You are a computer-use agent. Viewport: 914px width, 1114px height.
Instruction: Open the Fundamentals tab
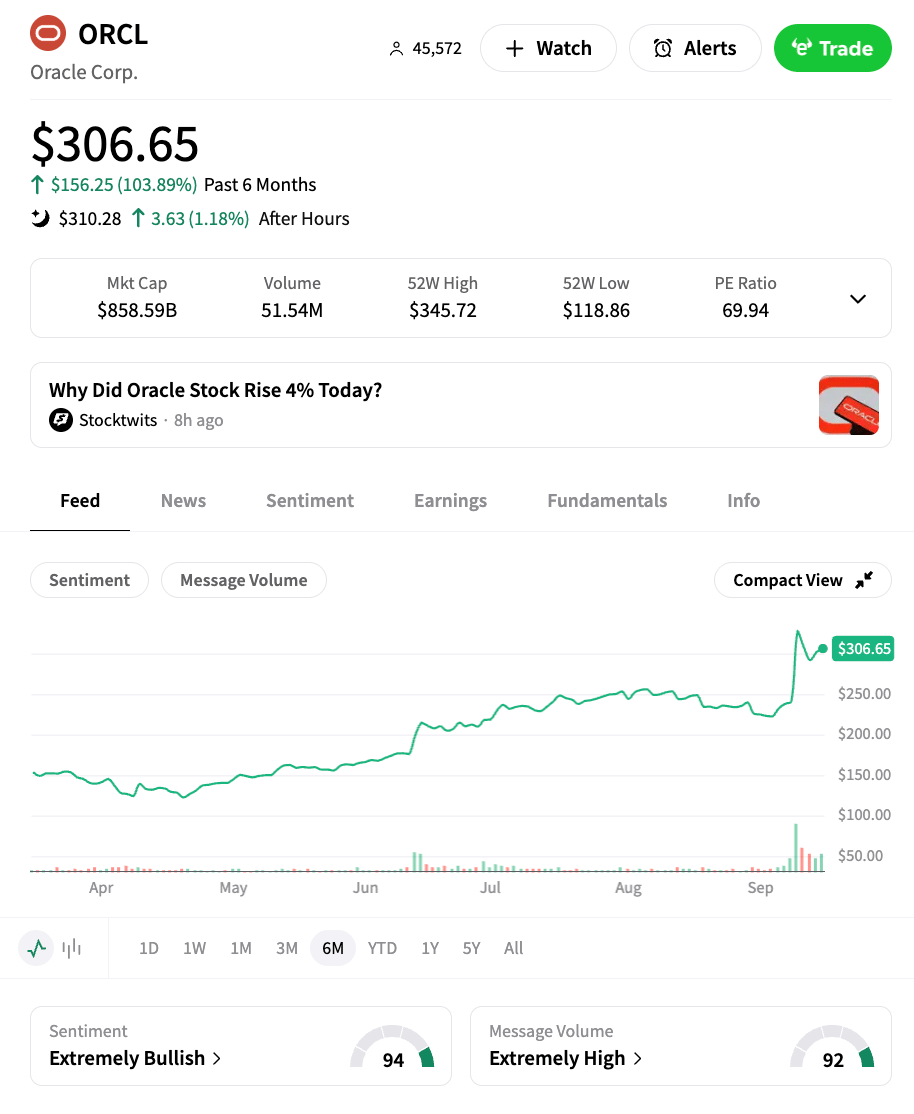tap(607, 501)
